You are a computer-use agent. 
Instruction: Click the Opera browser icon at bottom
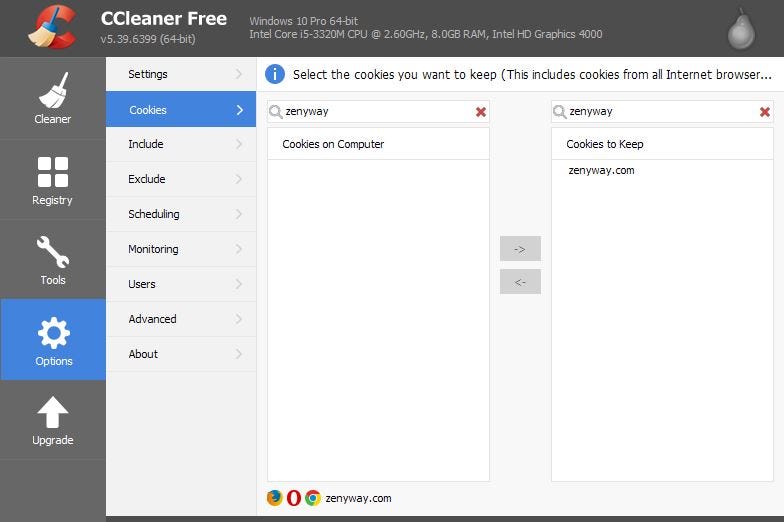coord(294,498)
